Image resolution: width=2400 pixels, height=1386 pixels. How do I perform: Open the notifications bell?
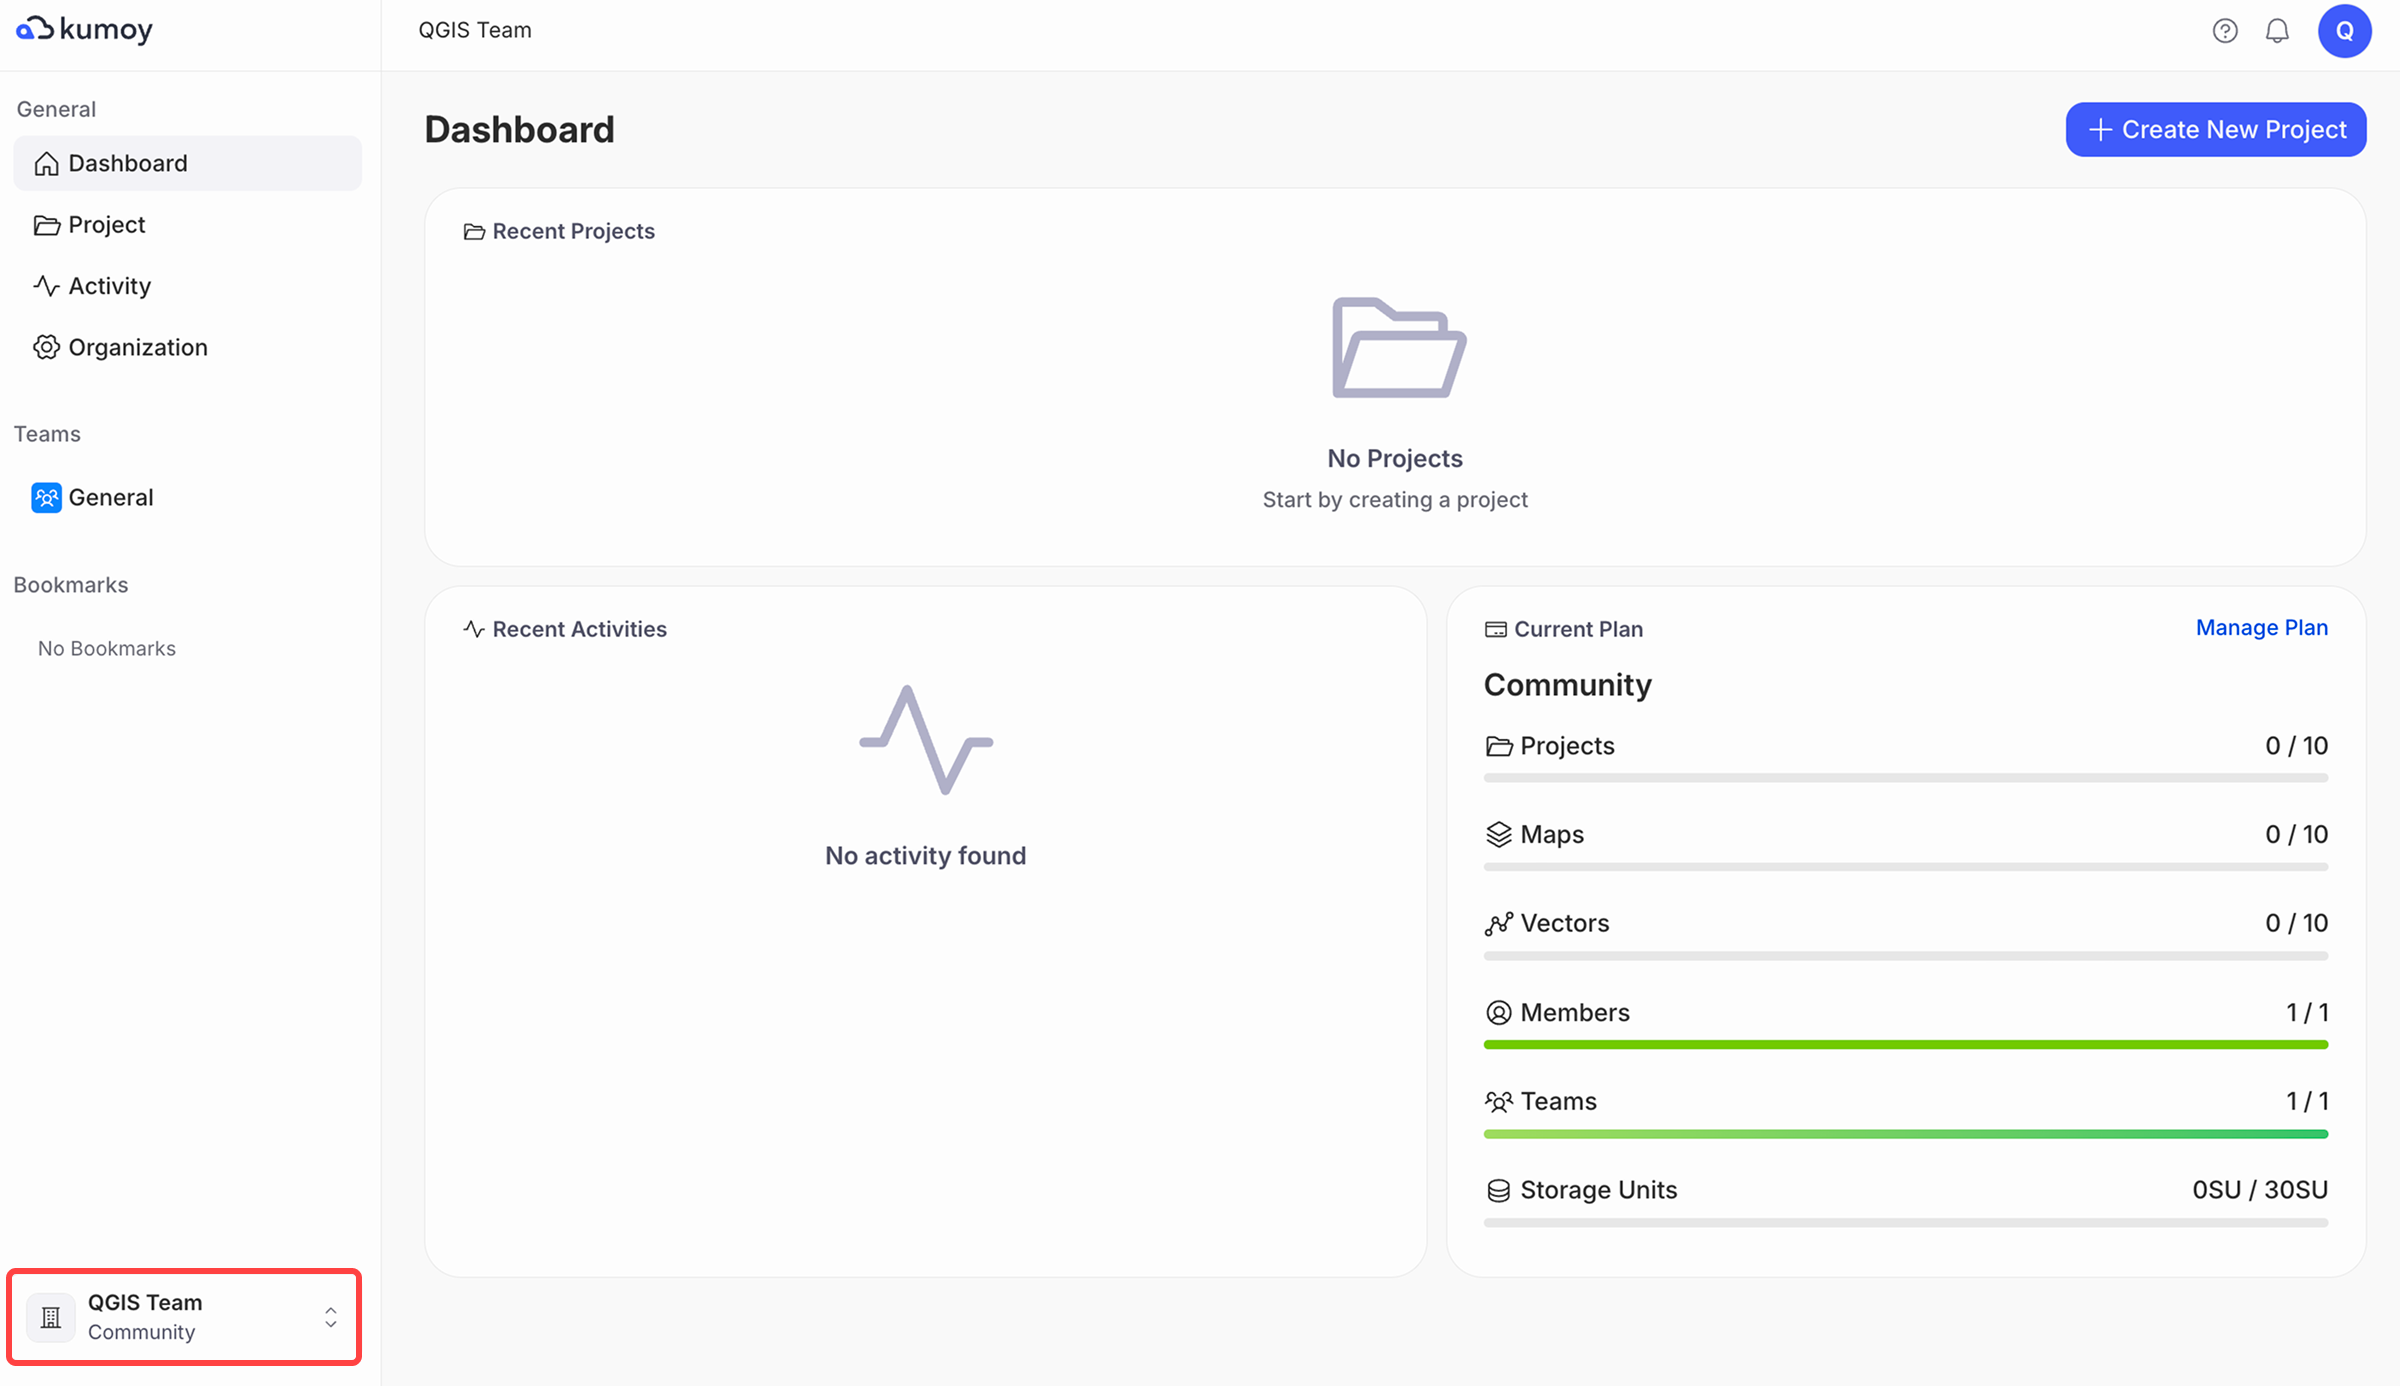pyautogui.click(x=2277, y=31)
